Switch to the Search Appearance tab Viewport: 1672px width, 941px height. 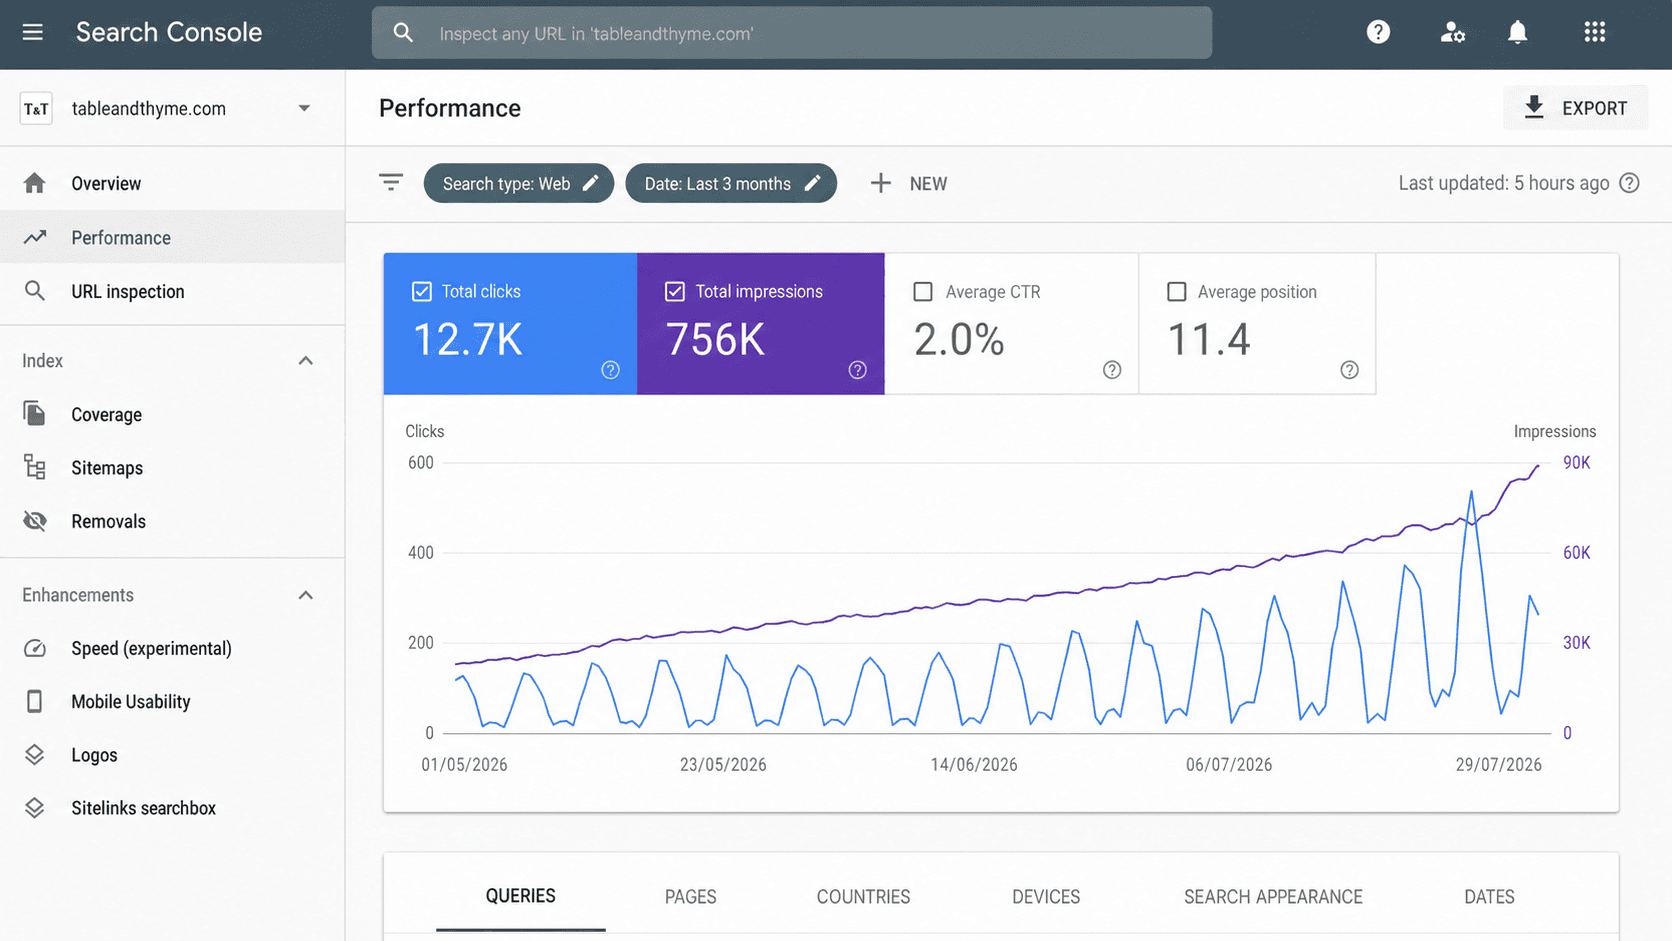point(1273,896)
